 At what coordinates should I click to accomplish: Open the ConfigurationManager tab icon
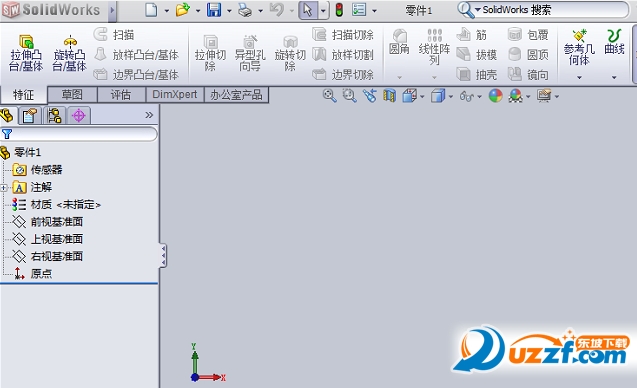[x=54, y=116]
